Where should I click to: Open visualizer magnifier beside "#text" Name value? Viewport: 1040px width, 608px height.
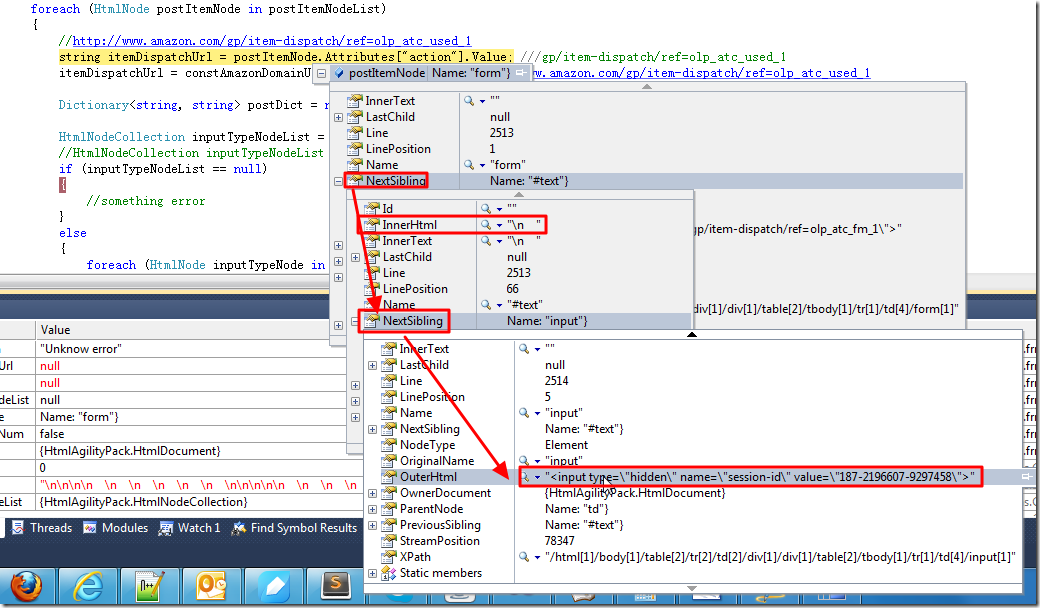486,305
